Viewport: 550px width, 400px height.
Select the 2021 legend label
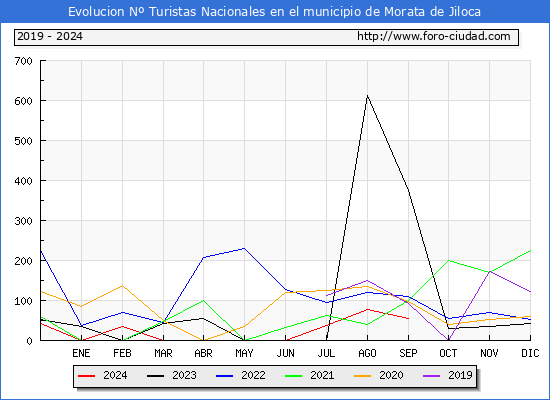tap(322, 375)
